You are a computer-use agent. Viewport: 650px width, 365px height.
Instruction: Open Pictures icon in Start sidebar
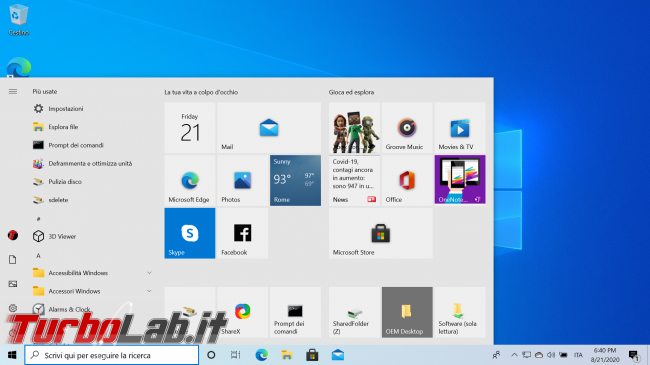tap(13, 284)
